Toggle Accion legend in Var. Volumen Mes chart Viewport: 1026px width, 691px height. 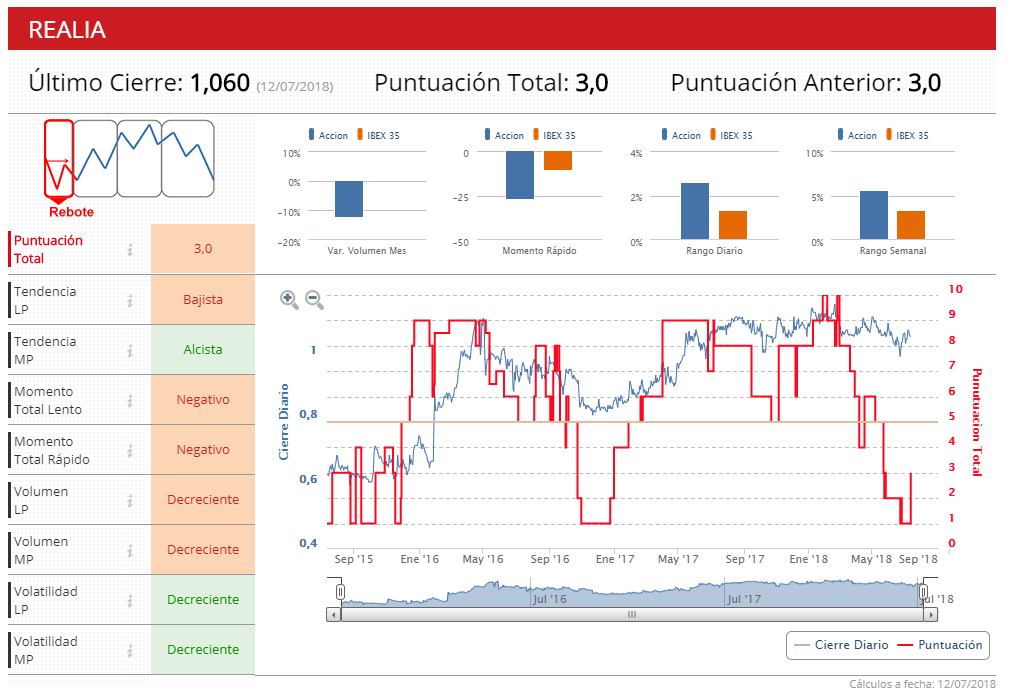328,135
